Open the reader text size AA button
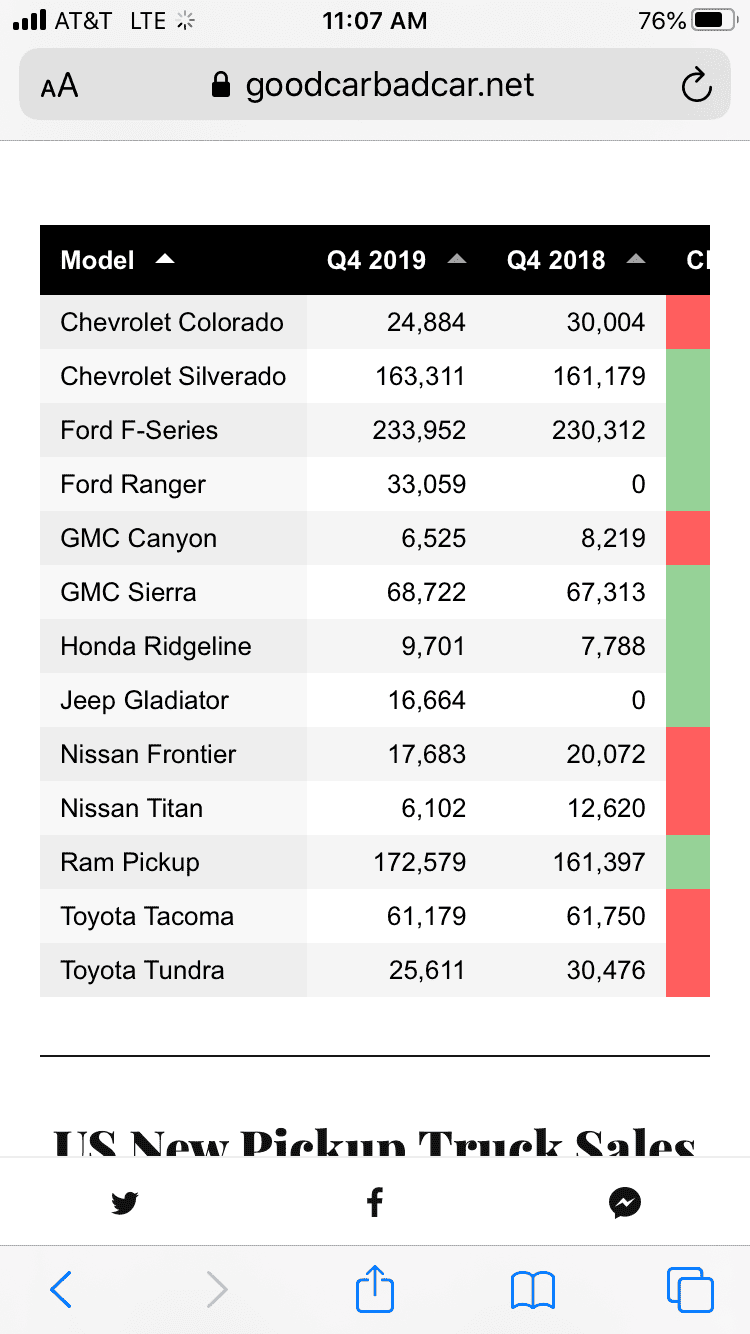This screenshot has width=750, height=1334. (x=59, y=87)
